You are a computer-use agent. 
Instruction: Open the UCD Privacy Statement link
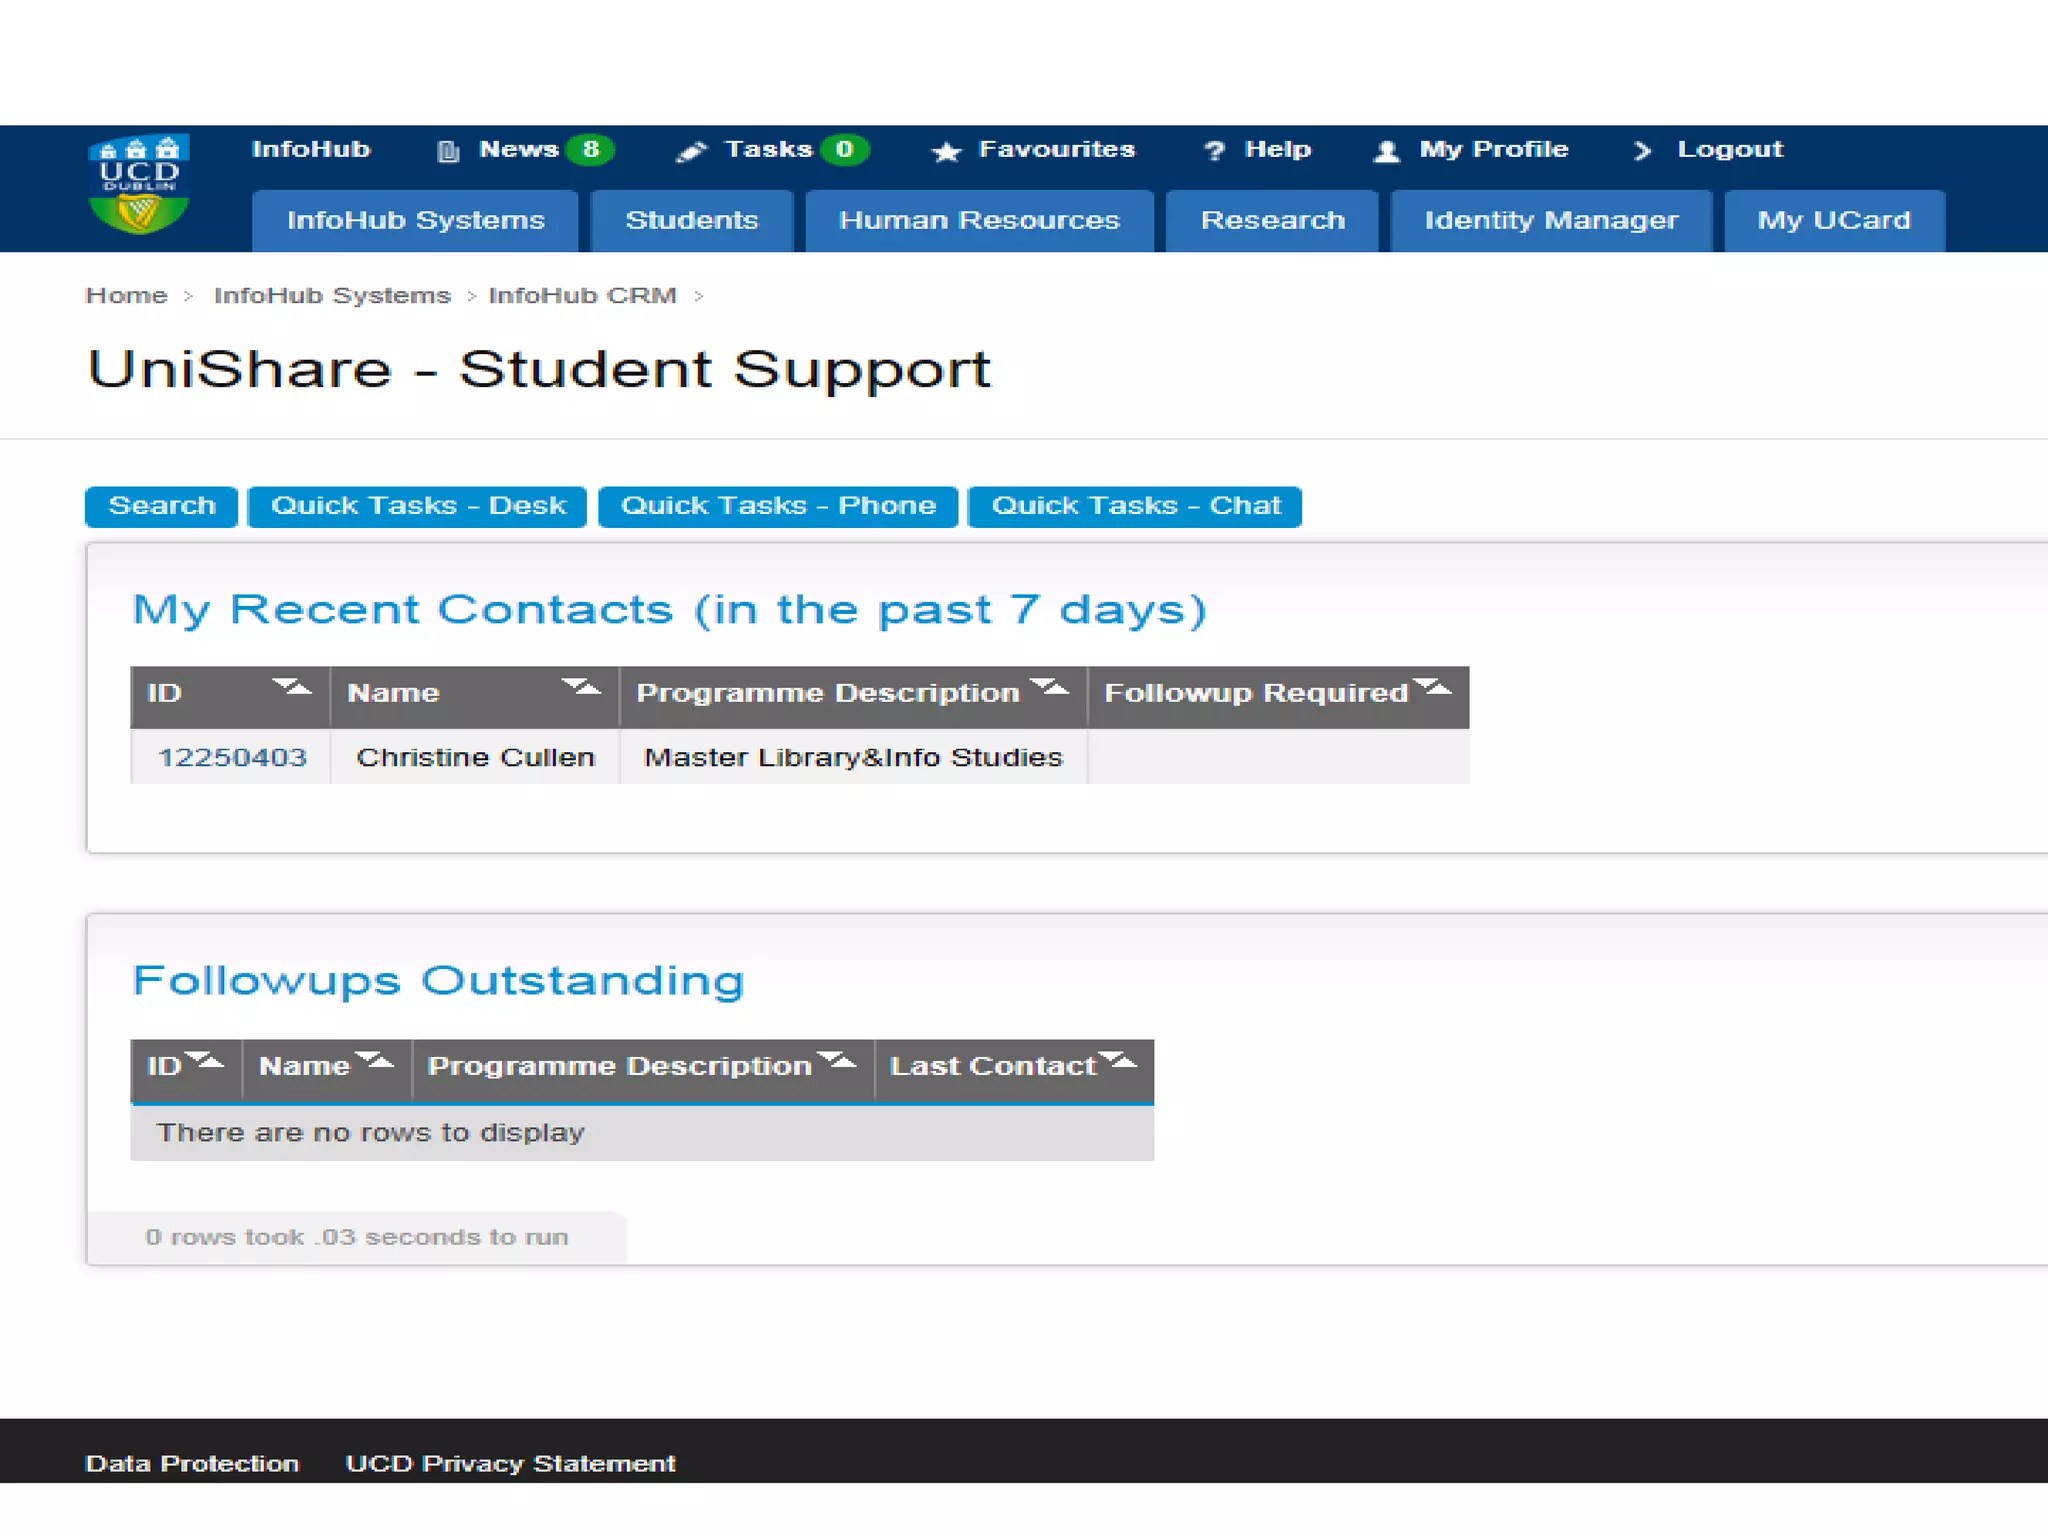[510, 1464]
